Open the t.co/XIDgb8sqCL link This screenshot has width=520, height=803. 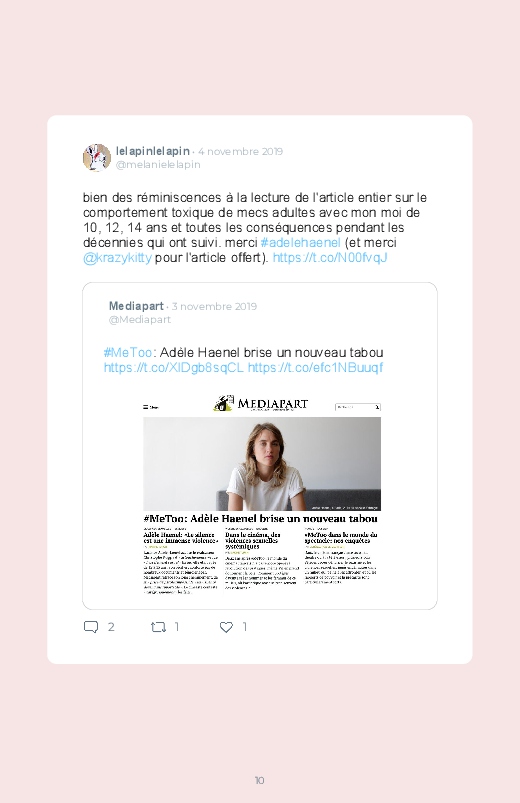(174, 367)
